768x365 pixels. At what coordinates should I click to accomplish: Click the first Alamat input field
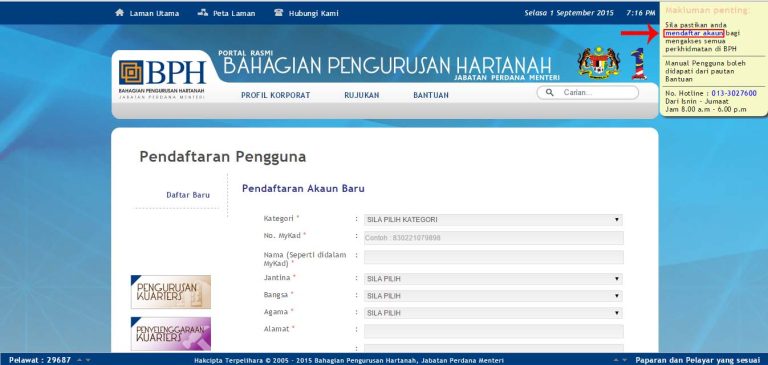coord(494,331)
